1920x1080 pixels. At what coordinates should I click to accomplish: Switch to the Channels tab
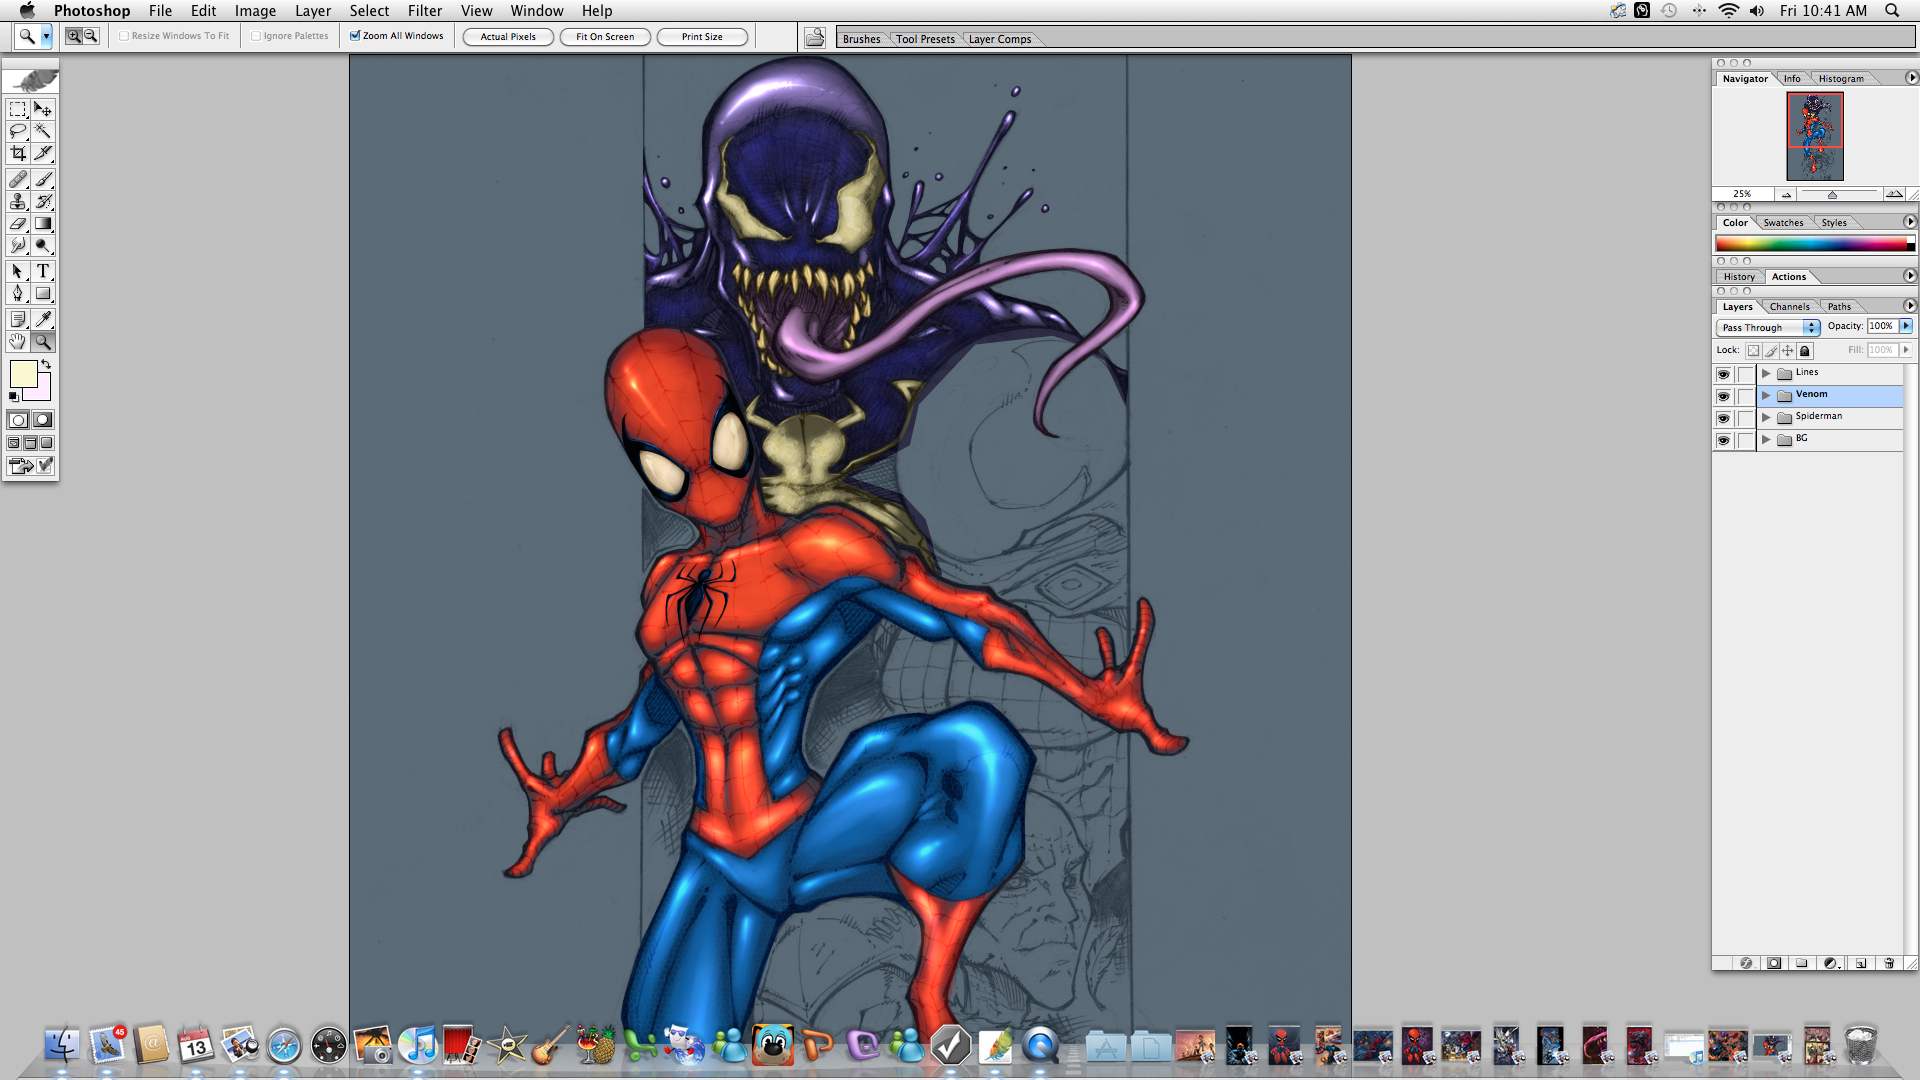[1789, 307]
